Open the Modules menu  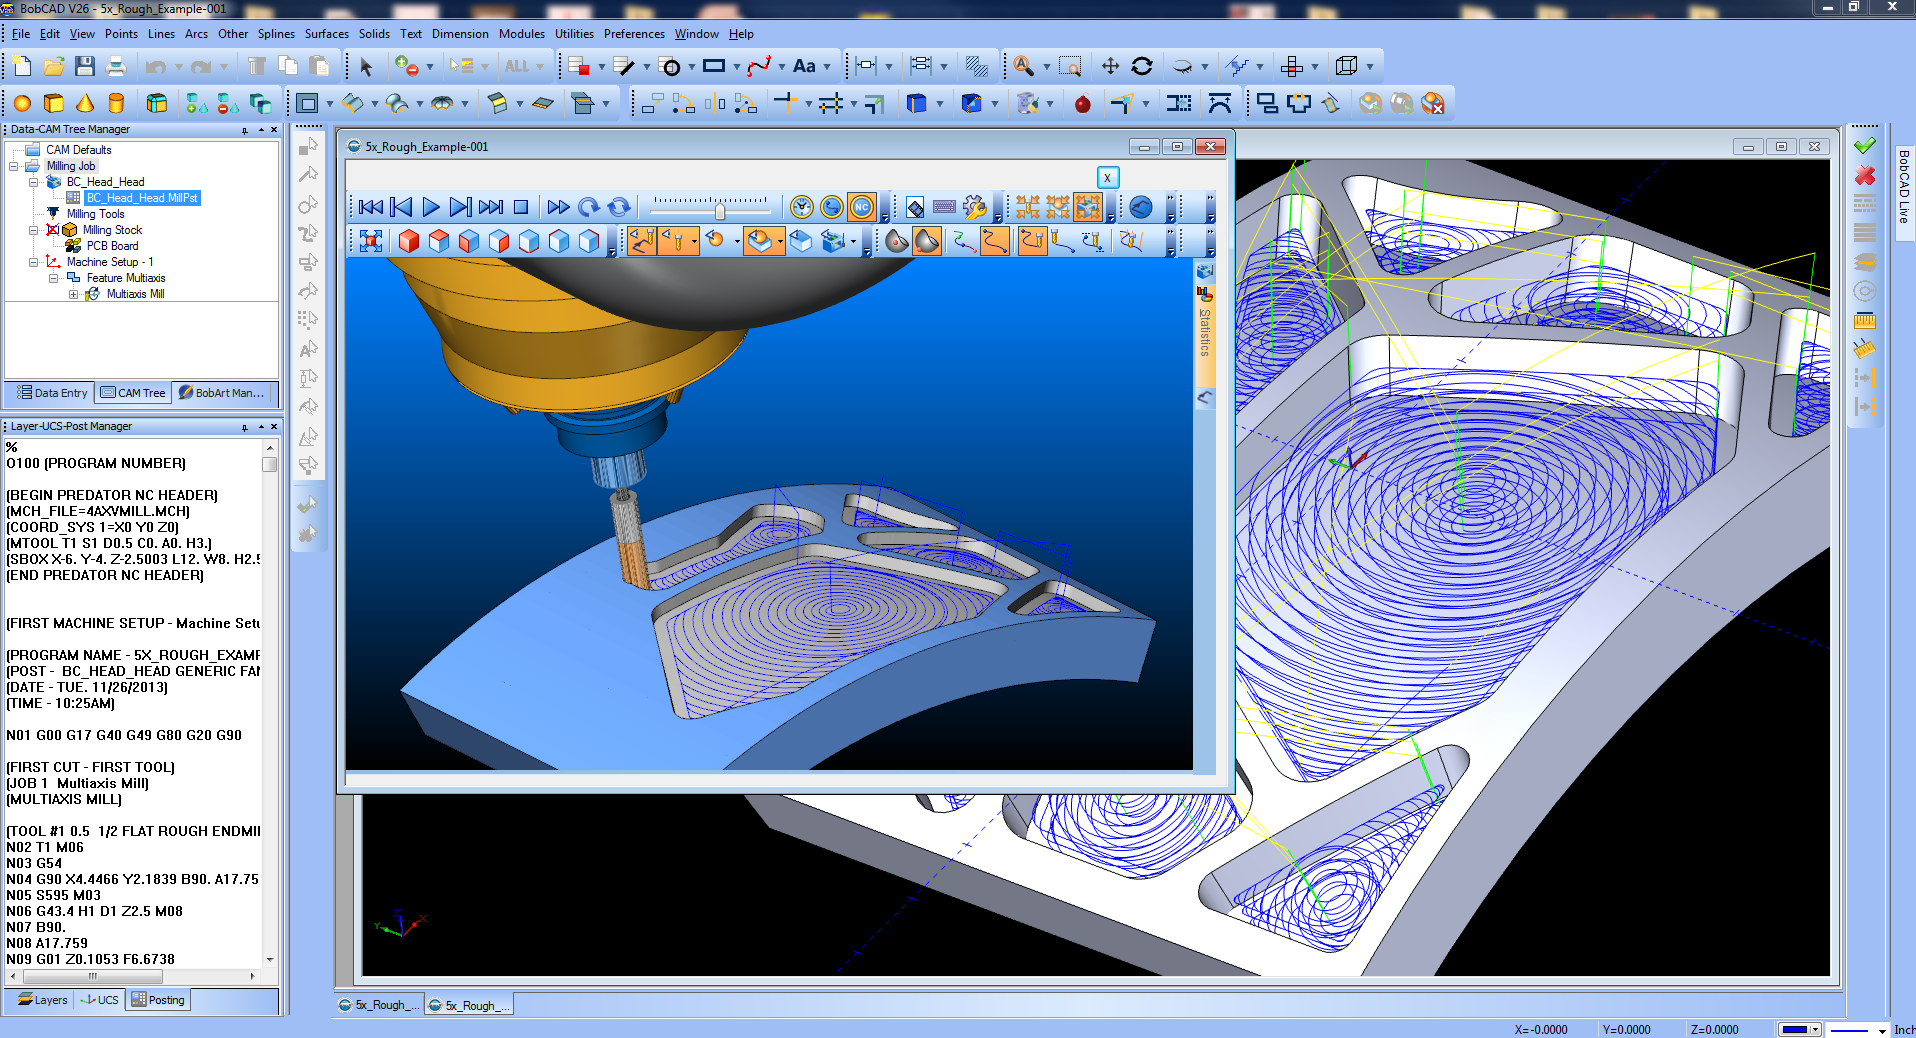click(521, 33)
